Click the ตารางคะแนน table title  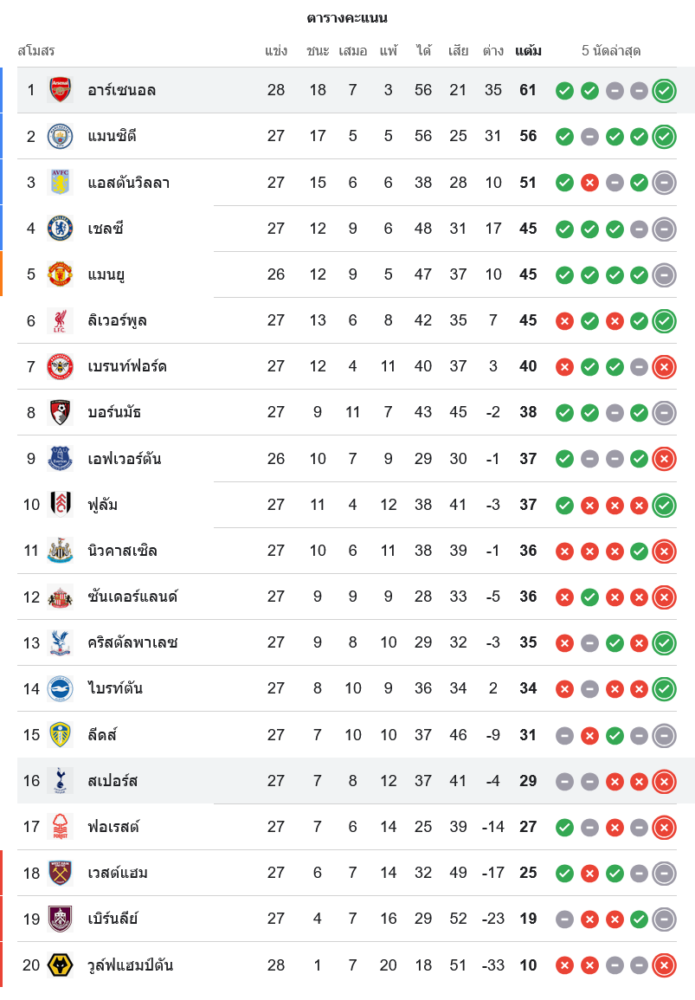click(347, 18)
